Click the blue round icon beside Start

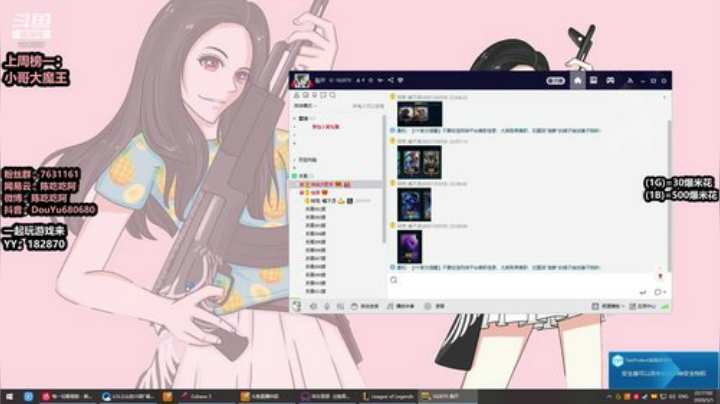pyautogui.click(x=28, y=396)
